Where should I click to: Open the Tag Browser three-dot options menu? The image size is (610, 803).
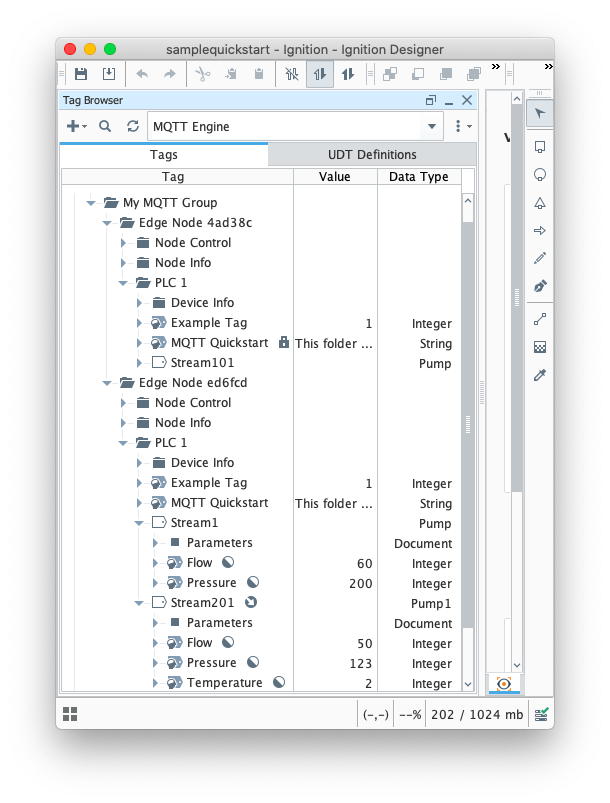tap(462, 126)
